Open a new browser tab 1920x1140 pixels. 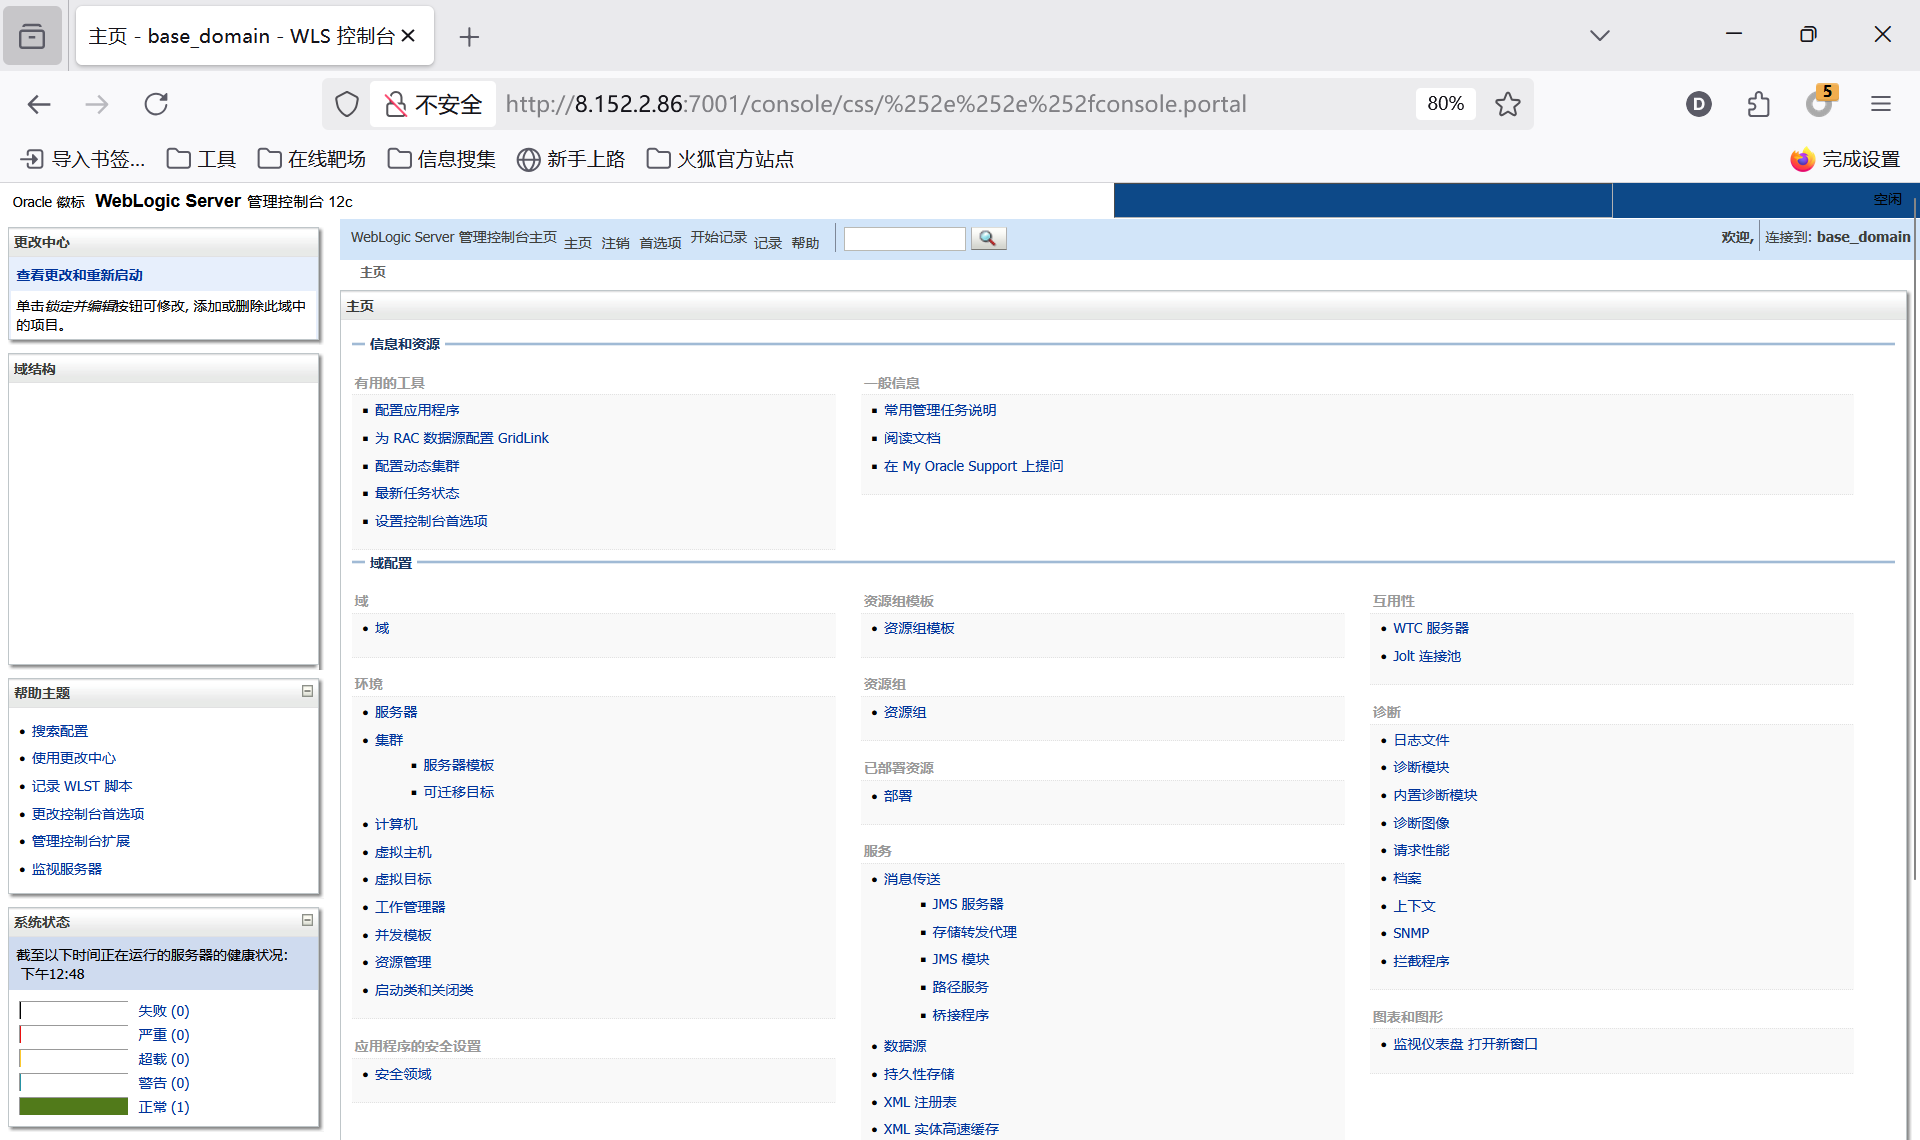469,37
